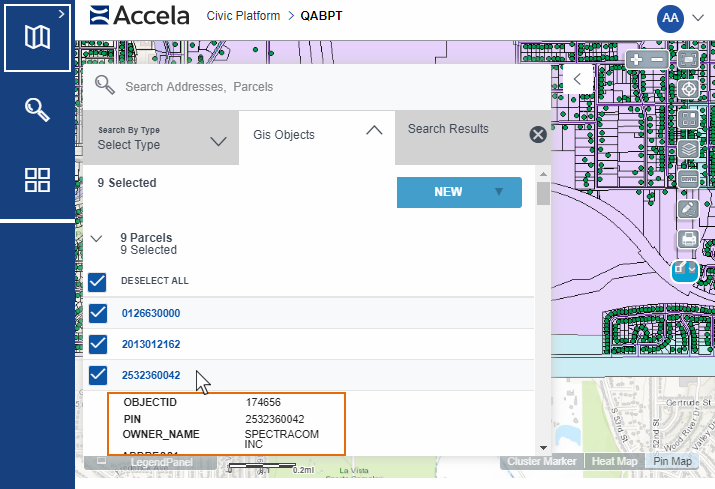Select the Gis Objects tab
Image resolution: width=715 pixels, height=489 pixels.
(x=317, y=135)
